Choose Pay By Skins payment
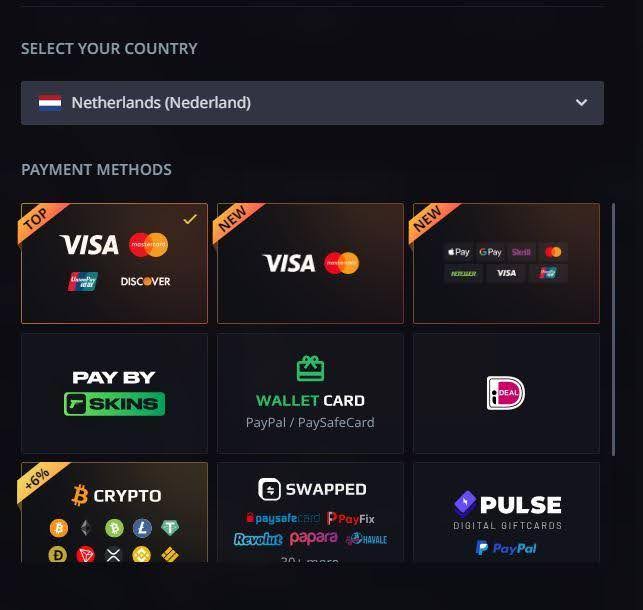Viewport: 643px width, 610px height. (114, 393)
